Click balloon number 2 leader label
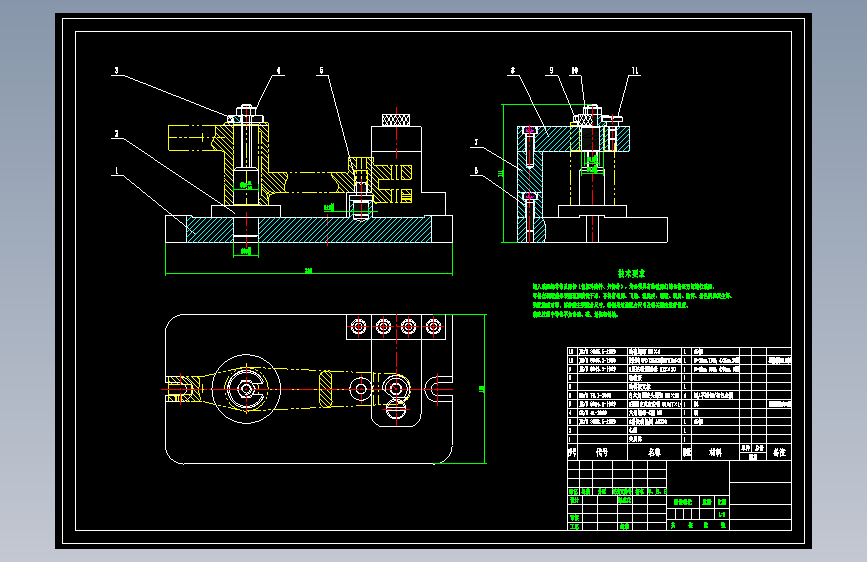Viewport: 867px width, 562px height. [116, 134]
